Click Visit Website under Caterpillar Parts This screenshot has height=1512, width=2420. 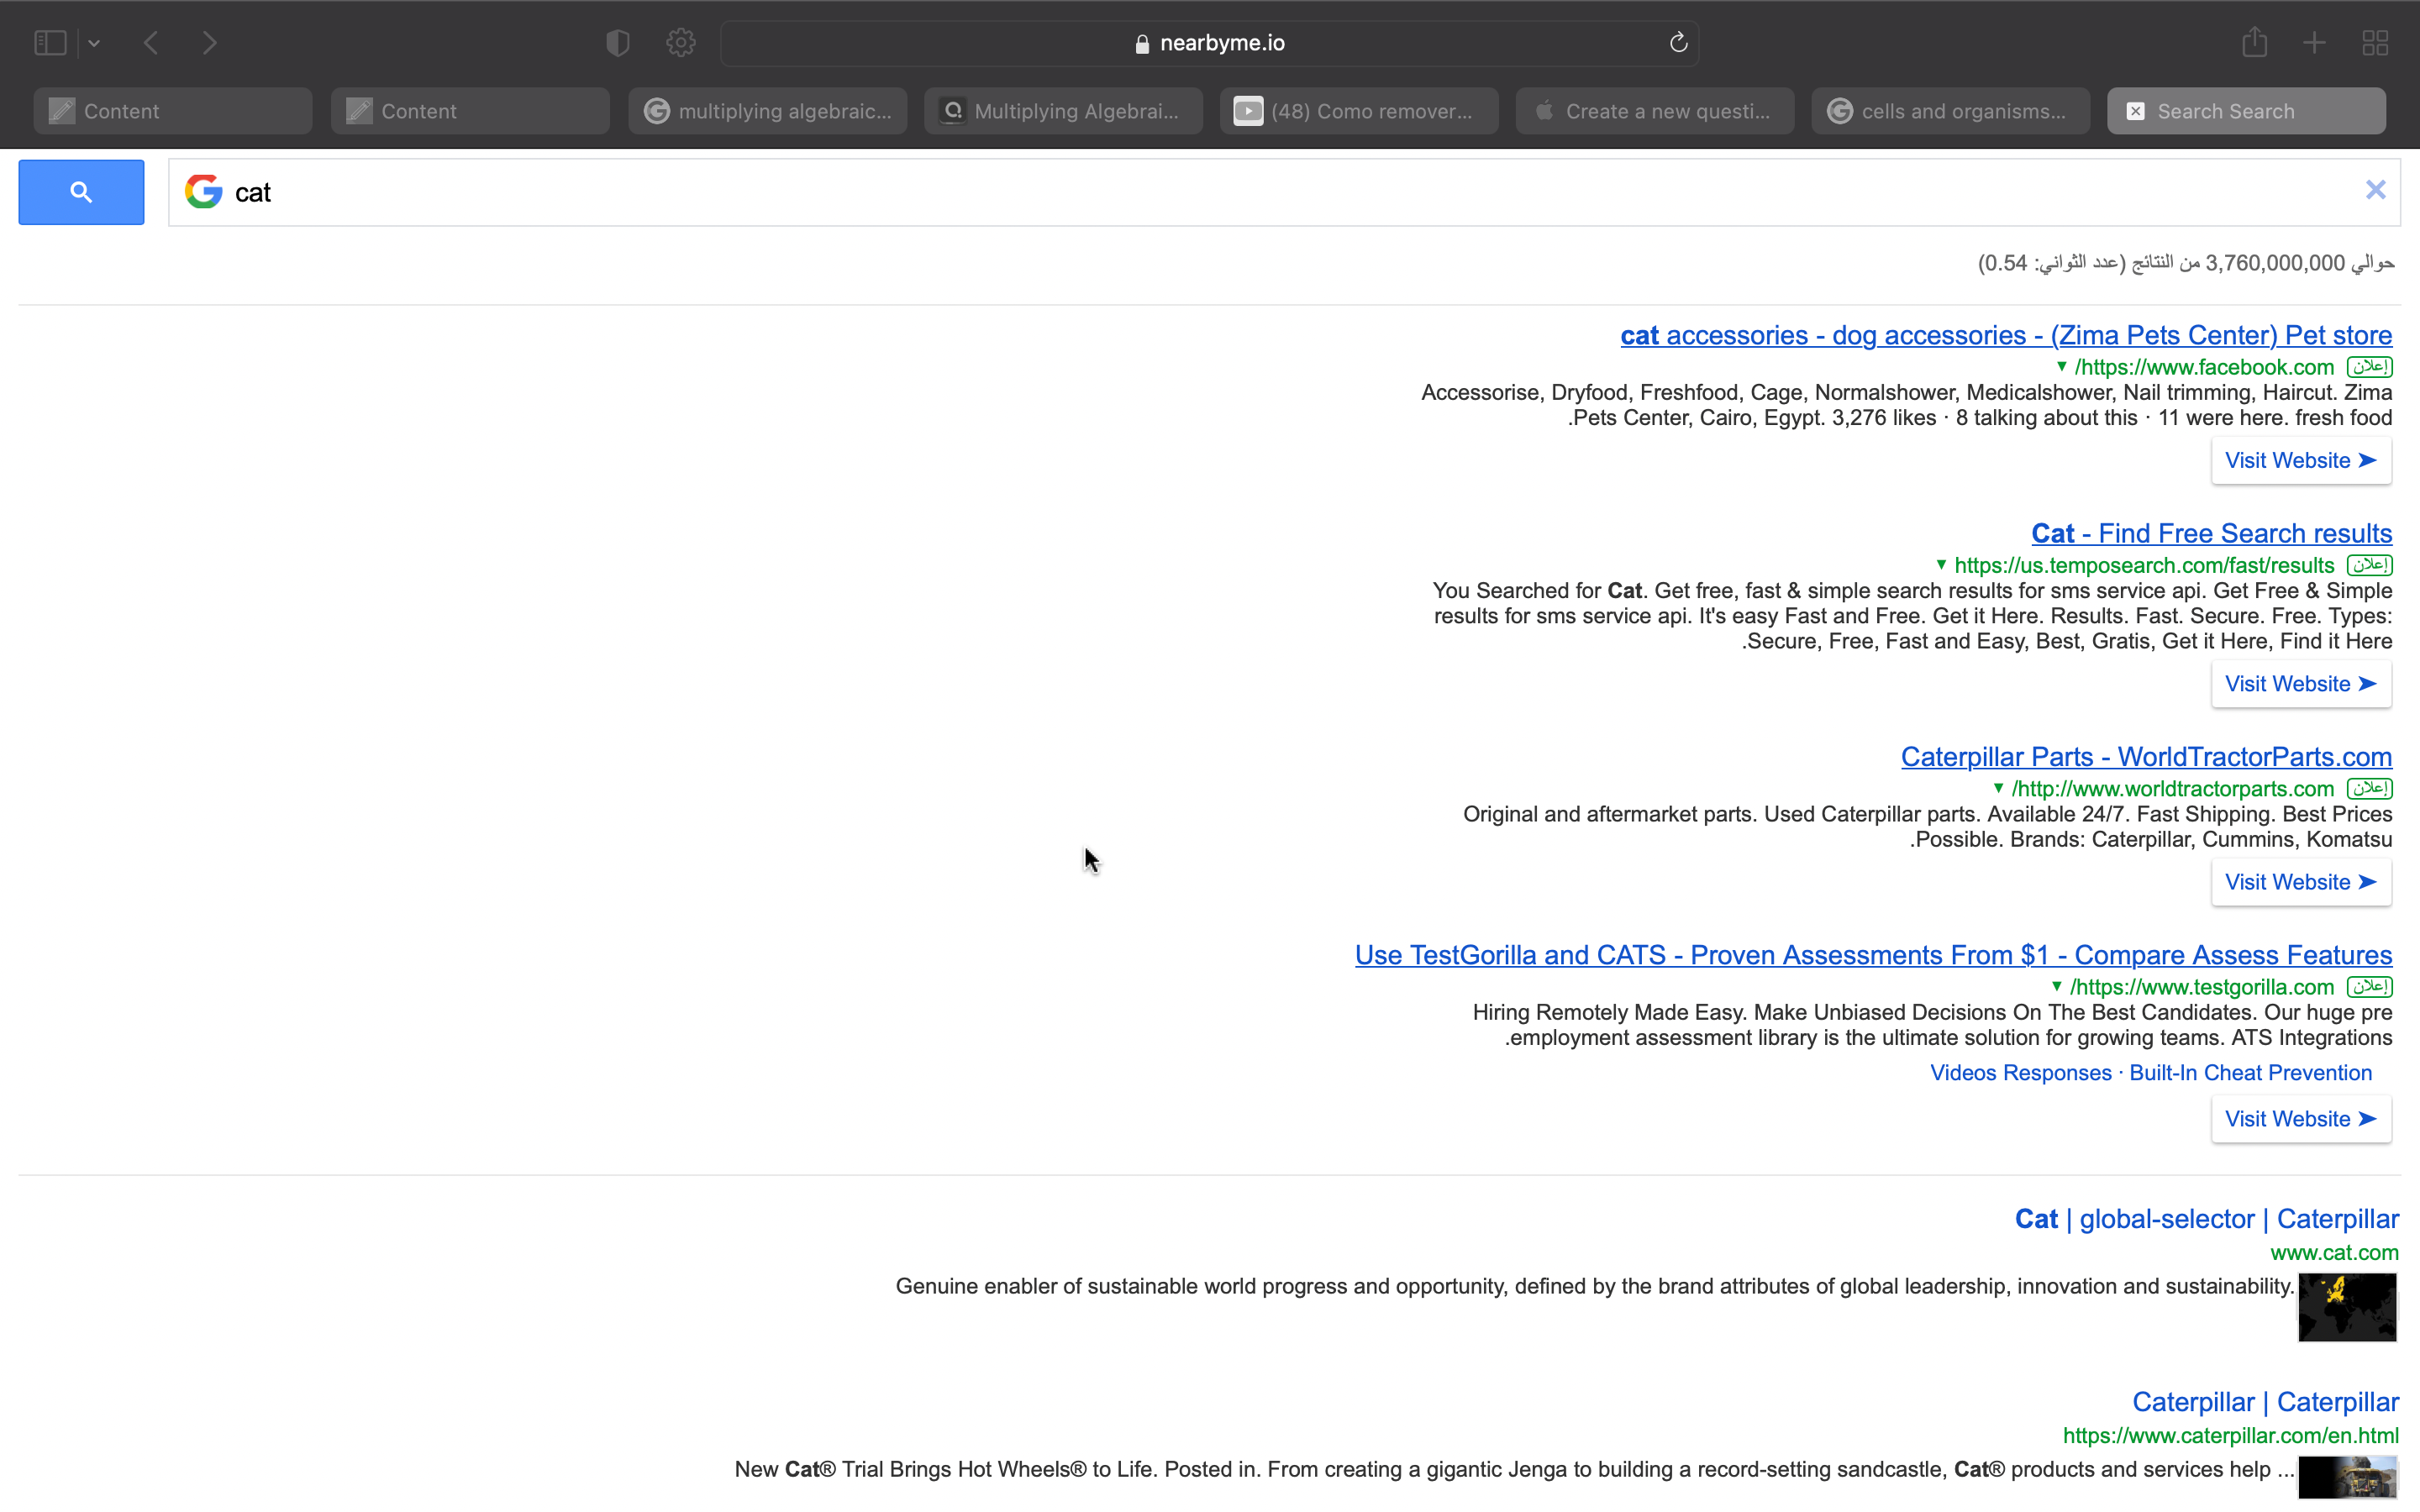coord(2300,882)
